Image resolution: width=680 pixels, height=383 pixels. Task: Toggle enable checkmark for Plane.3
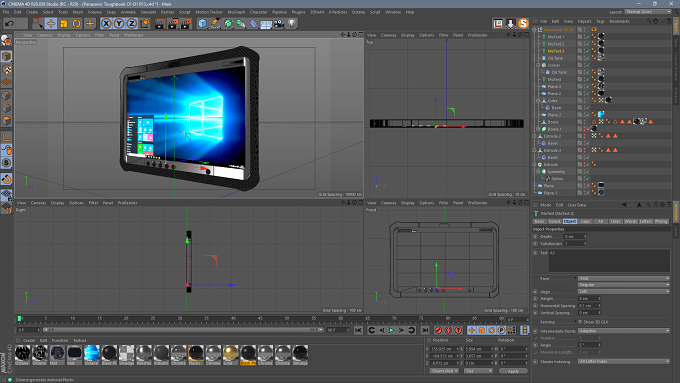[x=588, y=86]
